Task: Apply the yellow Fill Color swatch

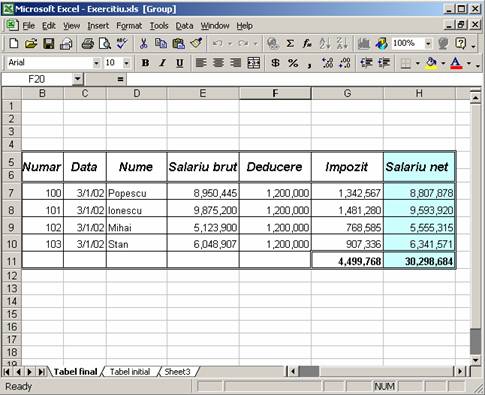Action: [432, 63]
